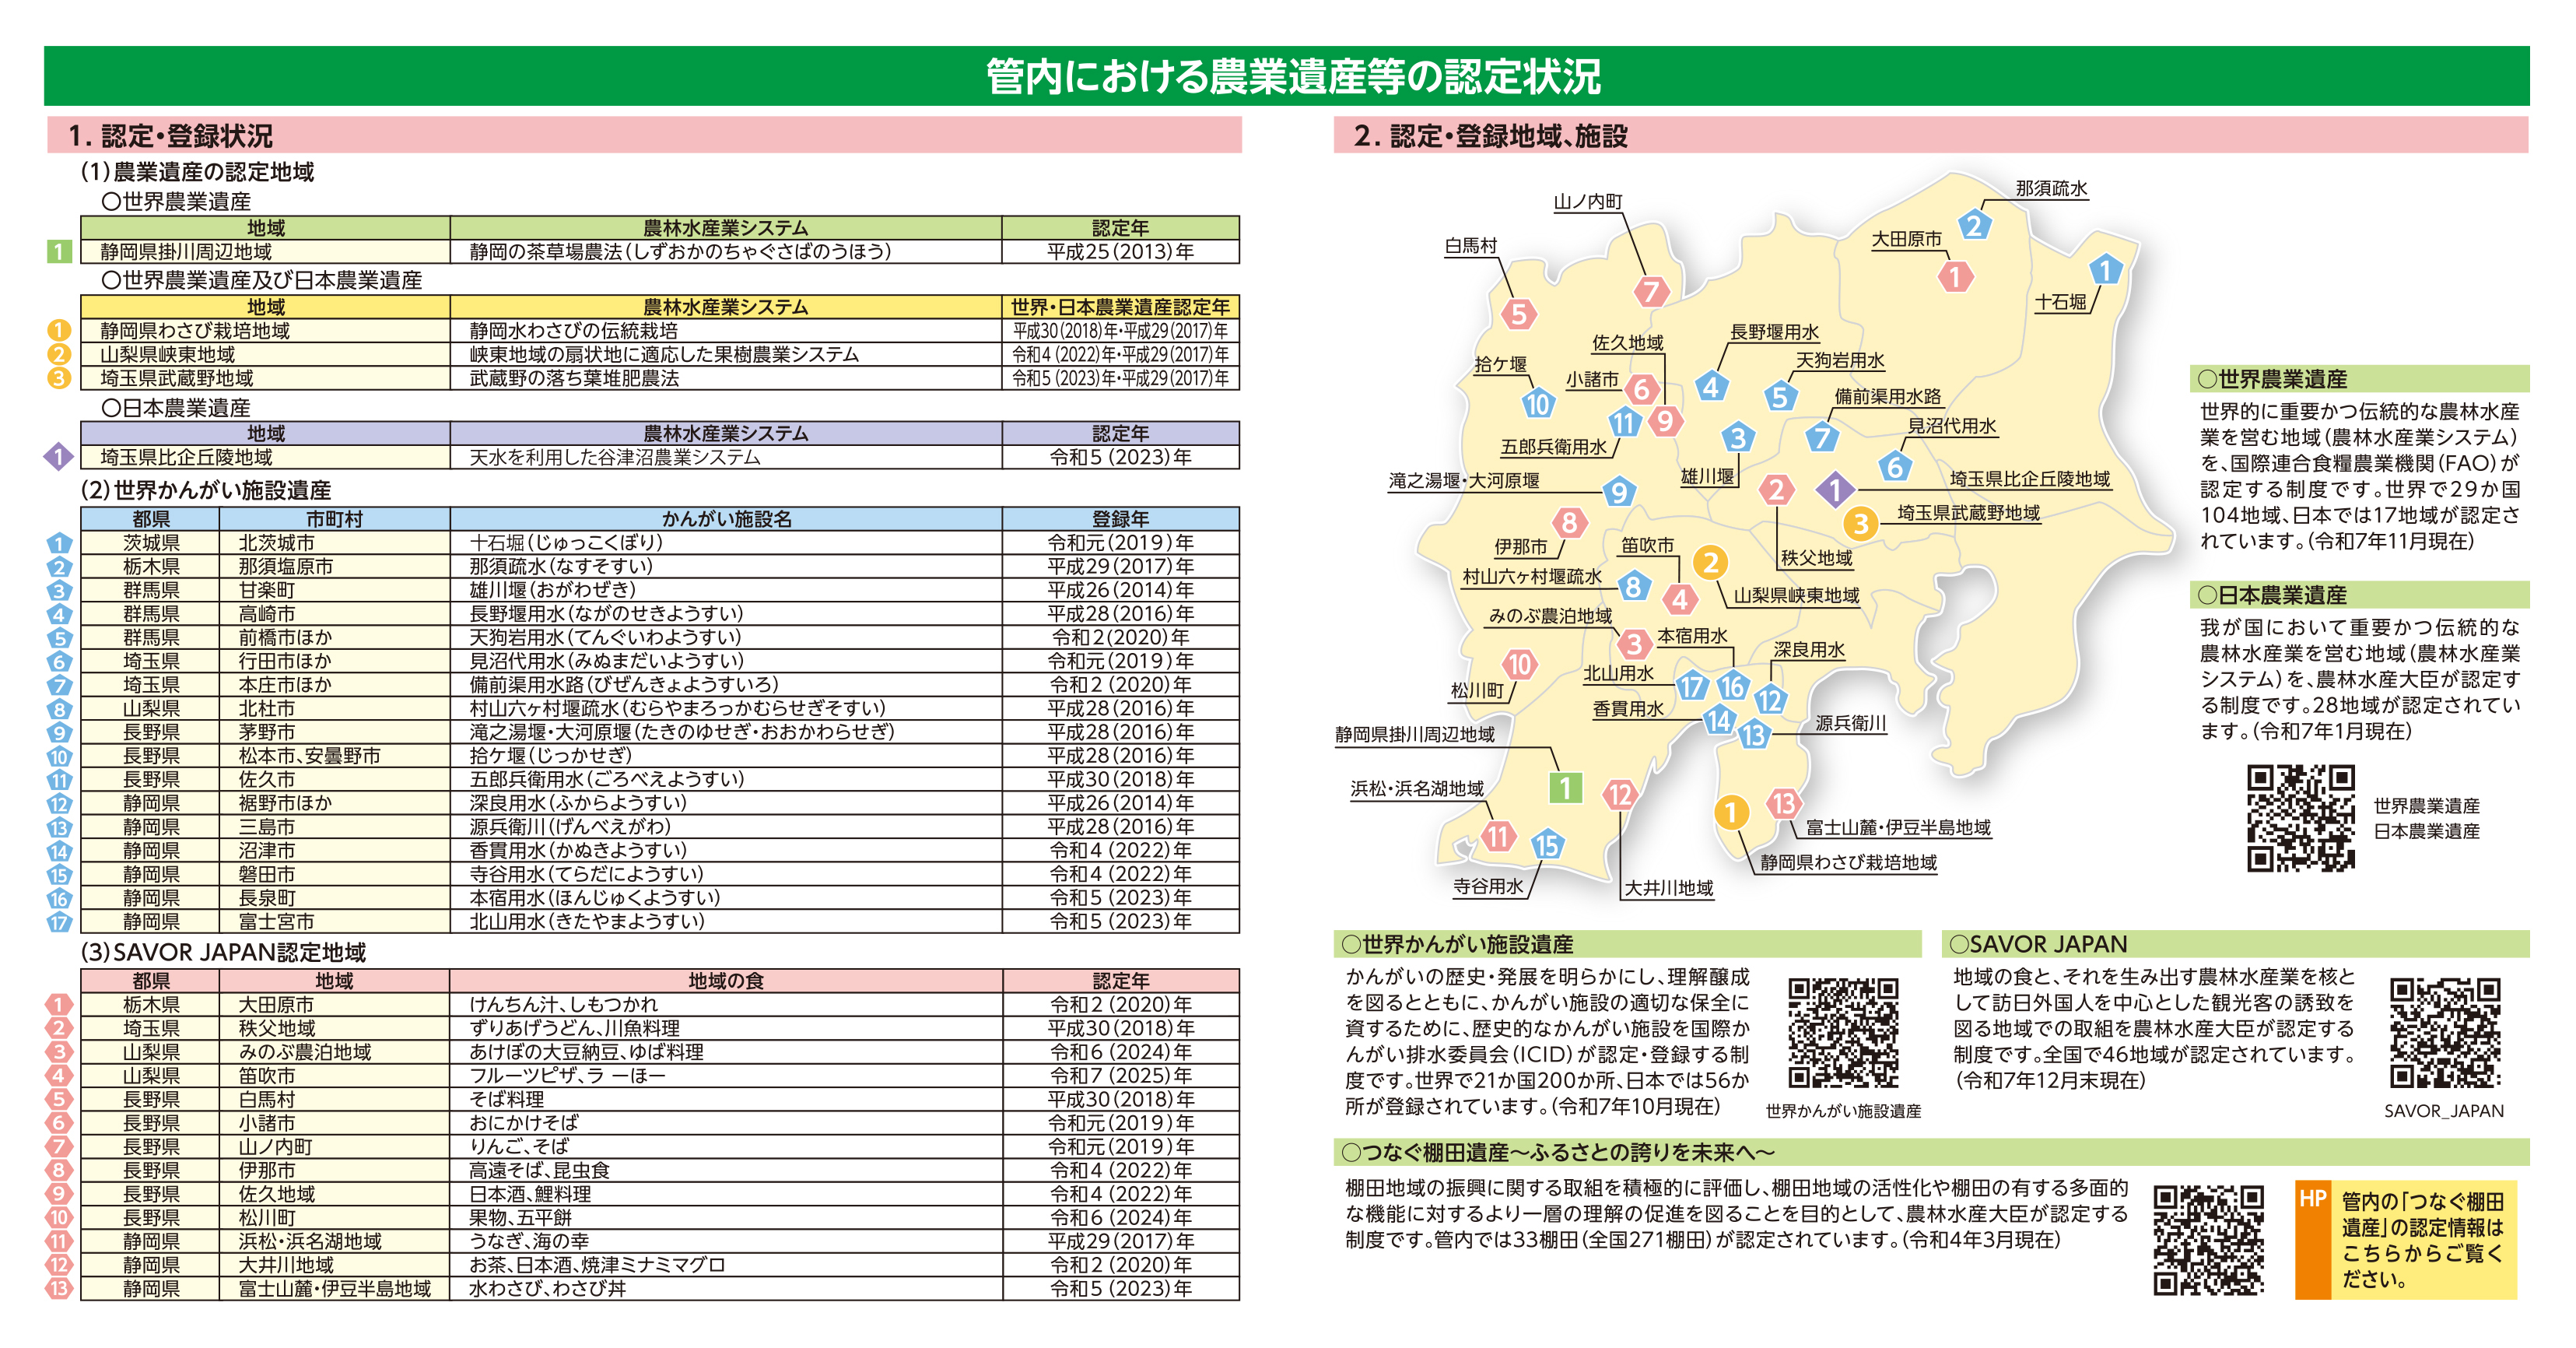Click pink map marker 7 under 山ノ内町 label

[x=1651, y=292]
